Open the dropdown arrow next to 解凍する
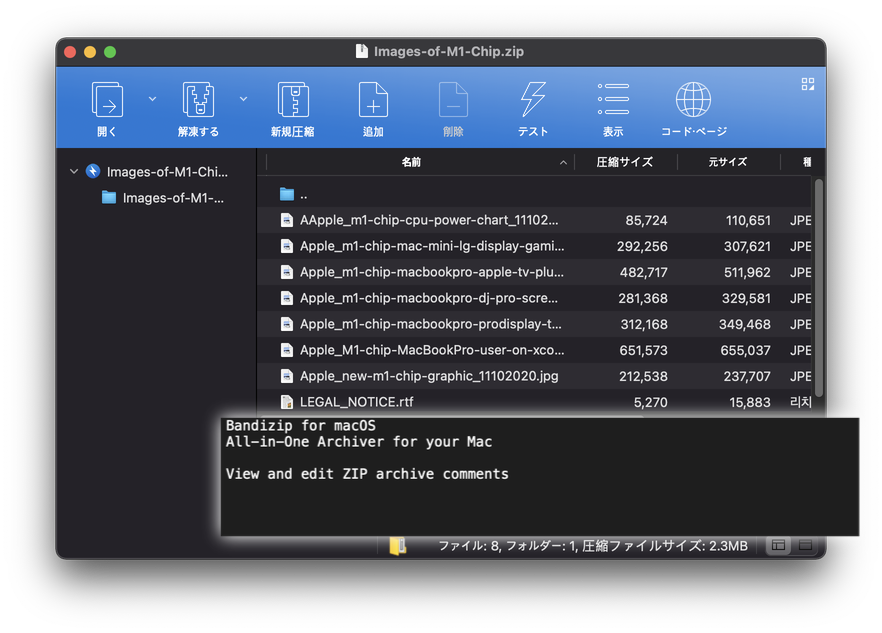The height and width of the screenshot is (633, 882). (244, 99)
